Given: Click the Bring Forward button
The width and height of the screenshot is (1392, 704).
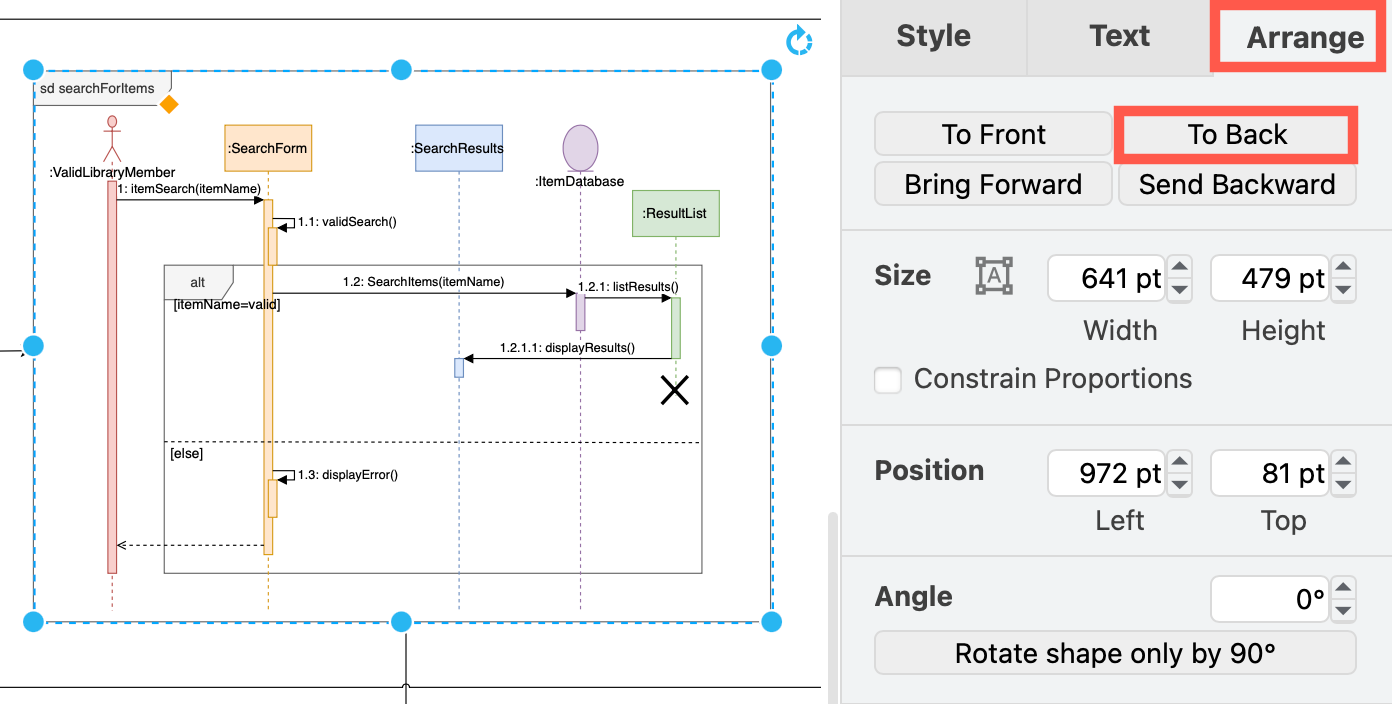Looking at the screenshot, I should pos(993,184).
